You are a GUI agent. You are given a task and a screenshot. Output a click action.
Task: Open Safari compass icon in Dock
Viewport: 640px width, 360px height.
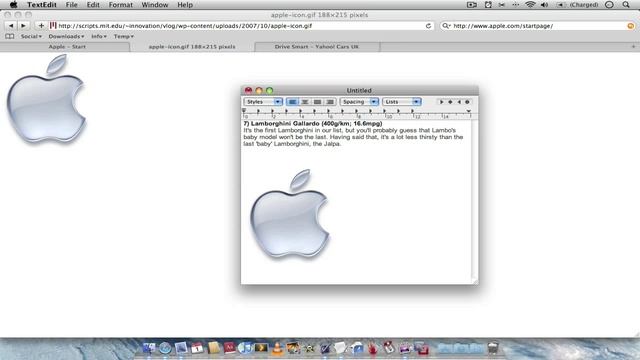pos(165,348)
